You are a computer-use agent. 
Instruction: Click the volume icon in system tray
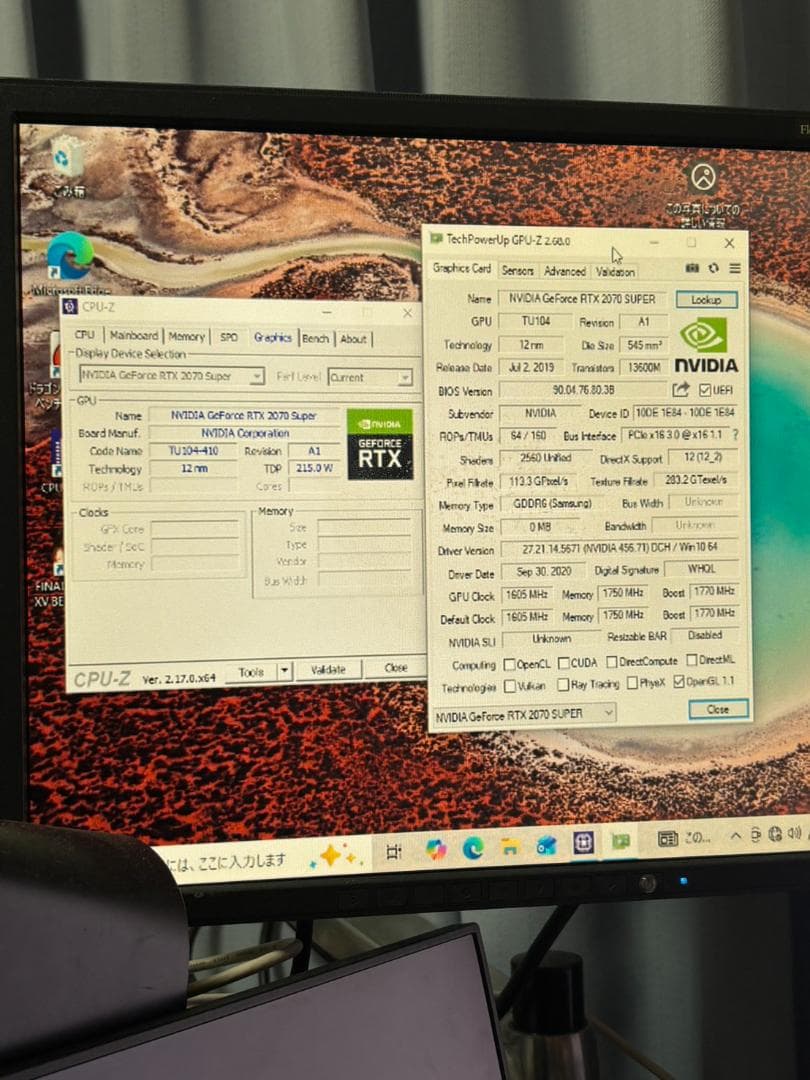[x=794, y=833]
